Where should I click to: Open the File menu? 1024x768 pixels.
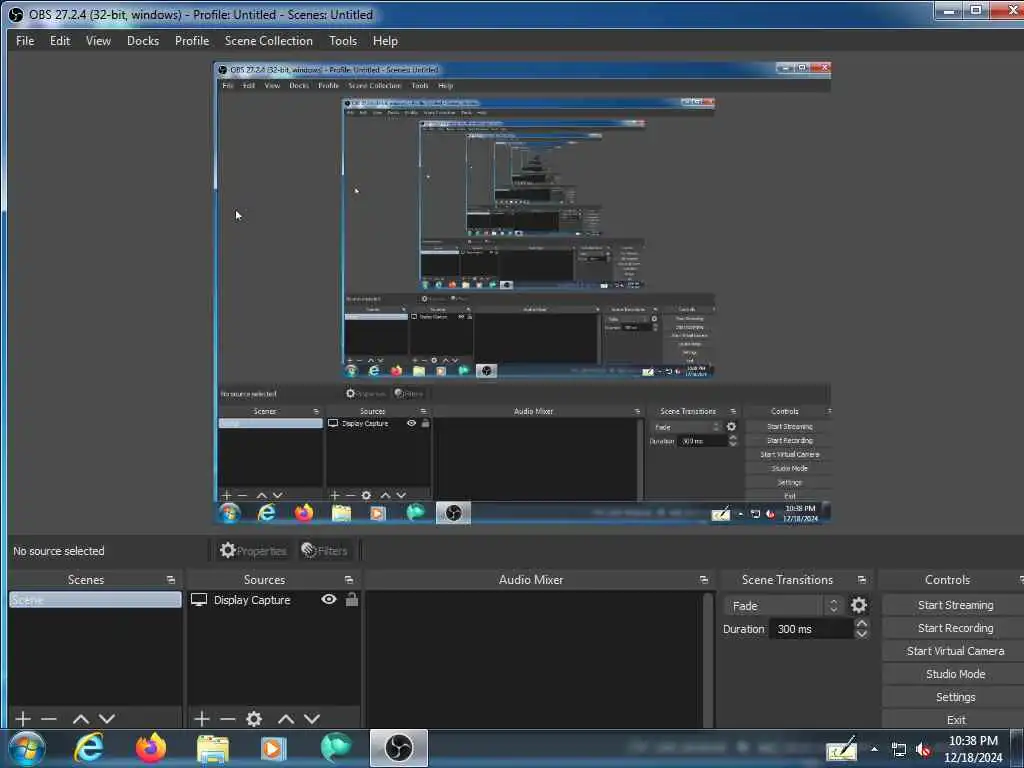25,40
